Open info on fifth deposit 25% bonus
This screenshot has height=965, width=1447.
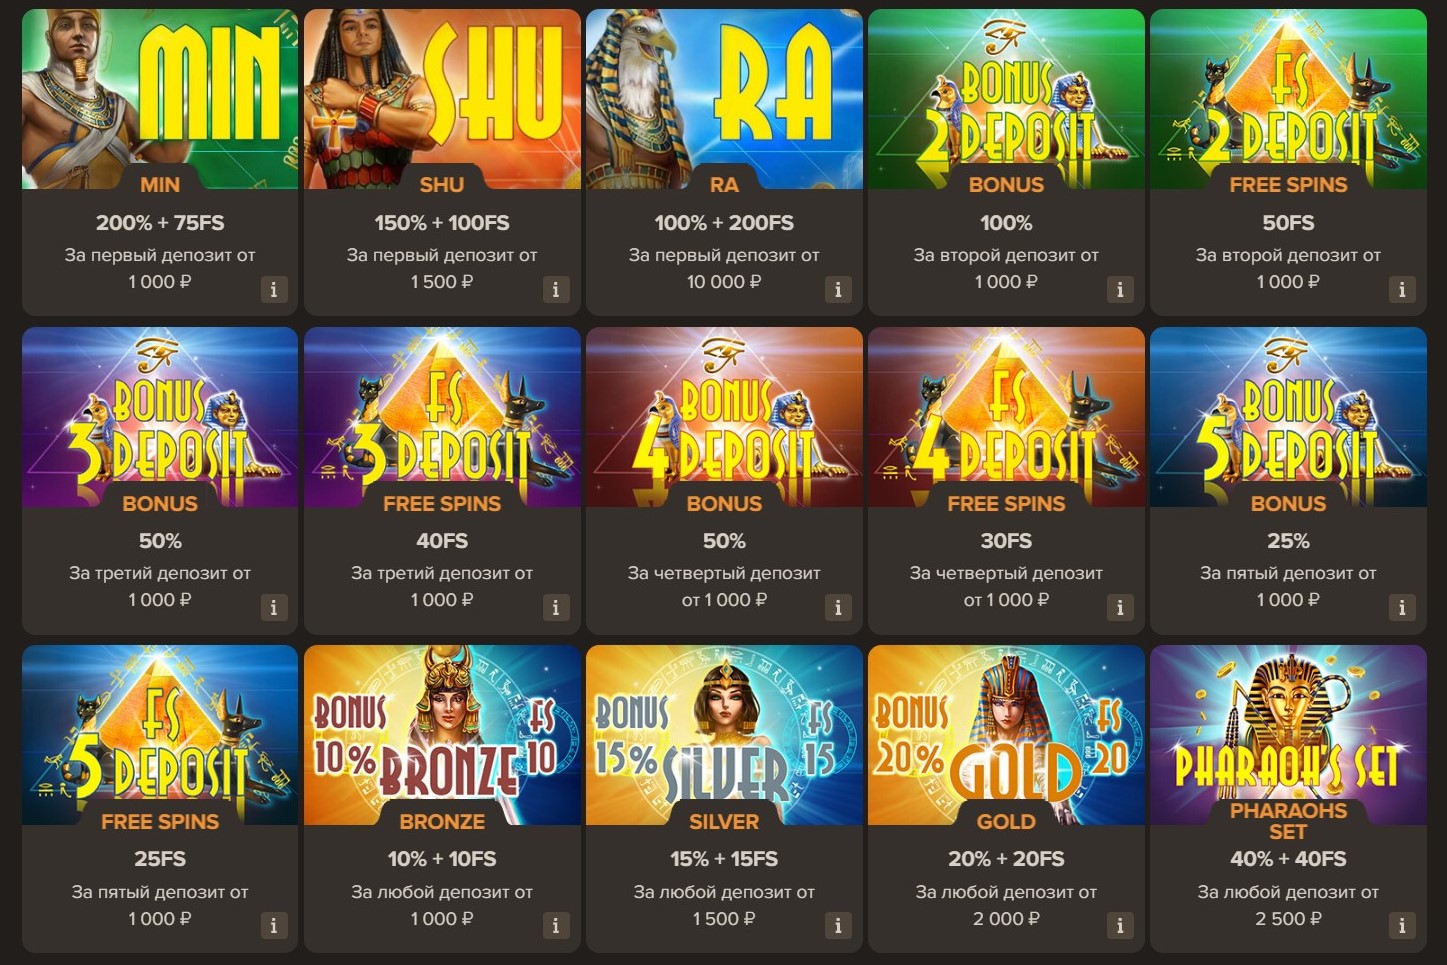click(x=1402, y=608)
